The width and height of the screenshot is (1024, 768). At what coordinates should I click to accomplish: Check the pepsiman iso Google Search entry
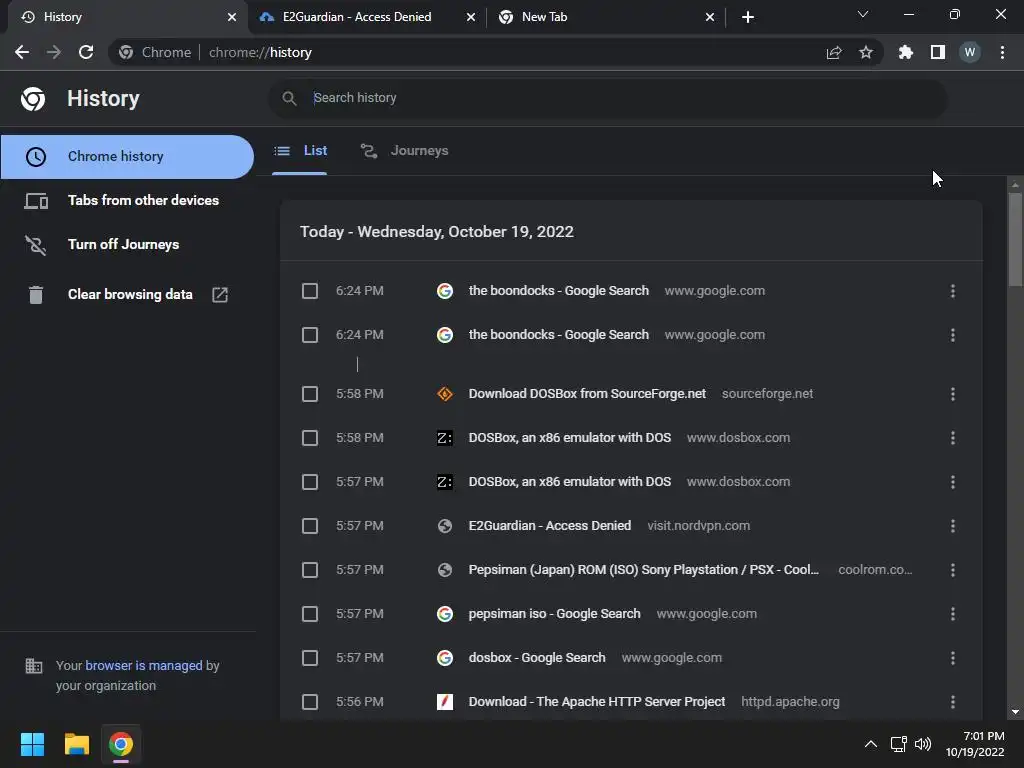click(x=310, y=614)
